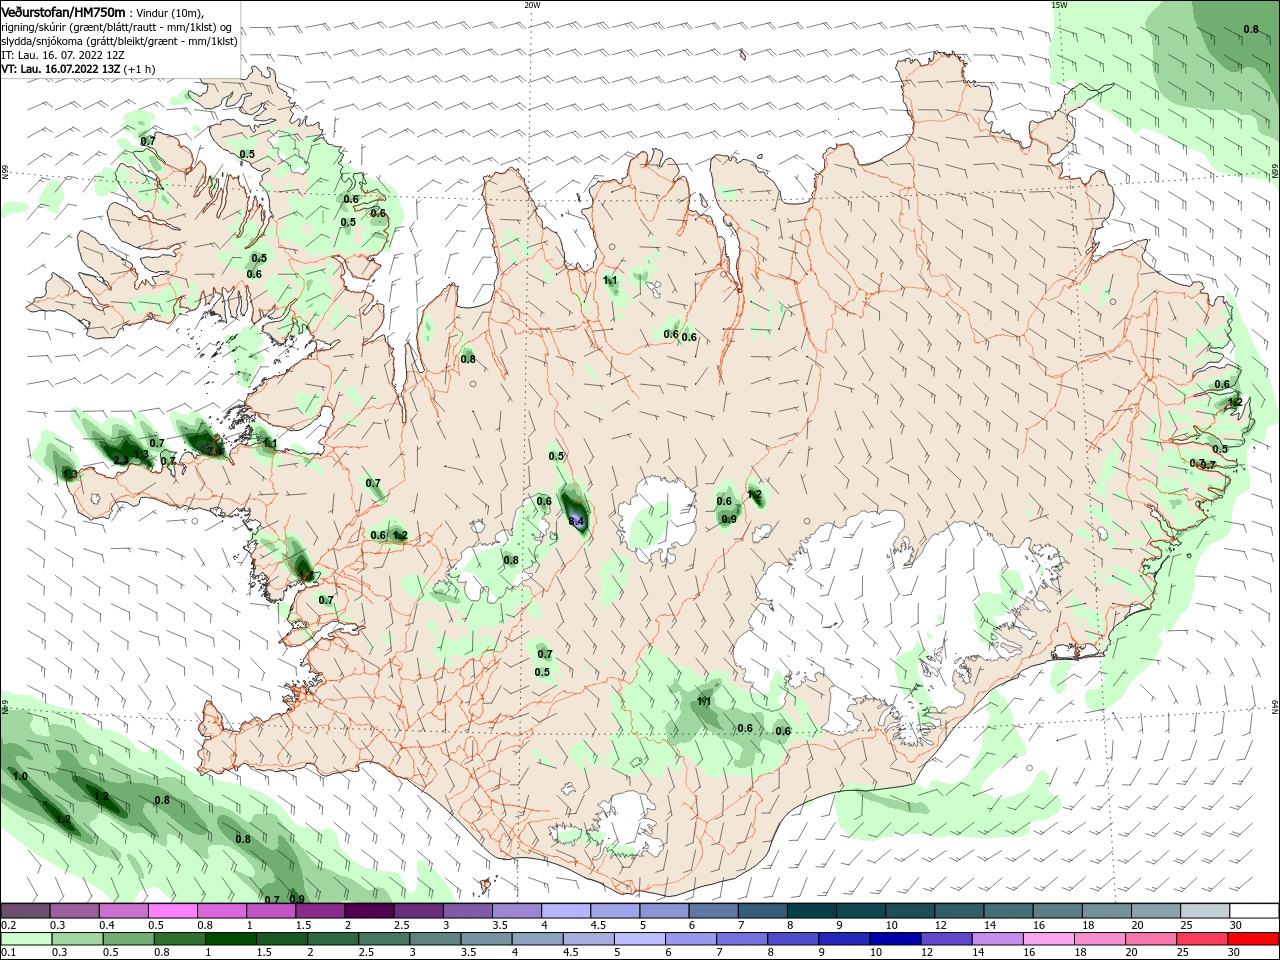Screen dimensions: 1280x960
Task: Click the 2.3 precipitation value on Snæfellsnes
Action: [121, 460]
